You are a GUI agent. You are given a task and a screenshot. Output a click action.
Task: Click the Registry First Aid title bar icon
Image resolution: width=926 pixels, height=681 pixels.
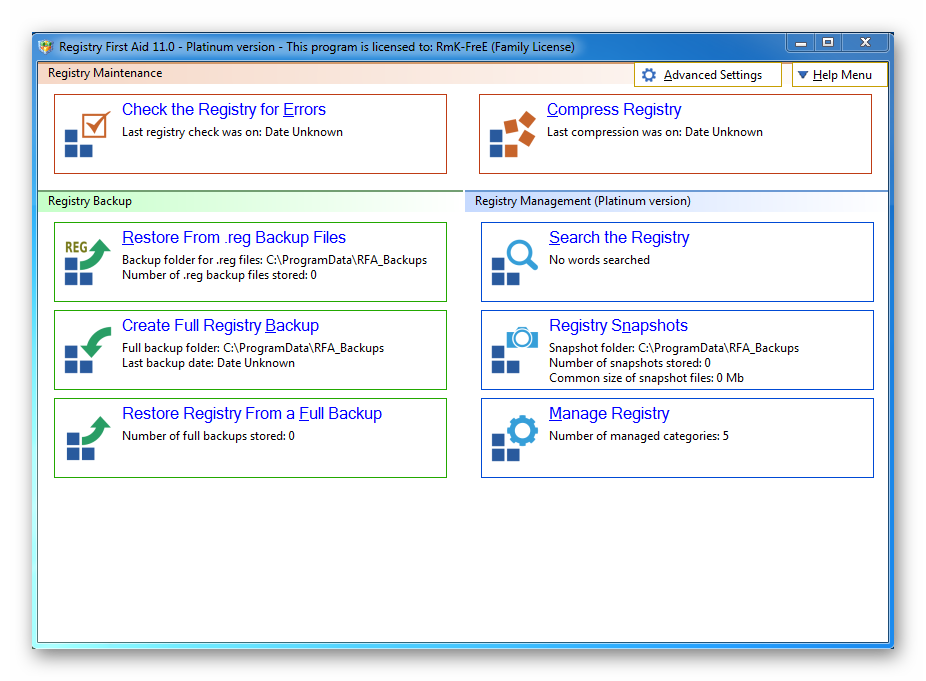click(45, 47)
